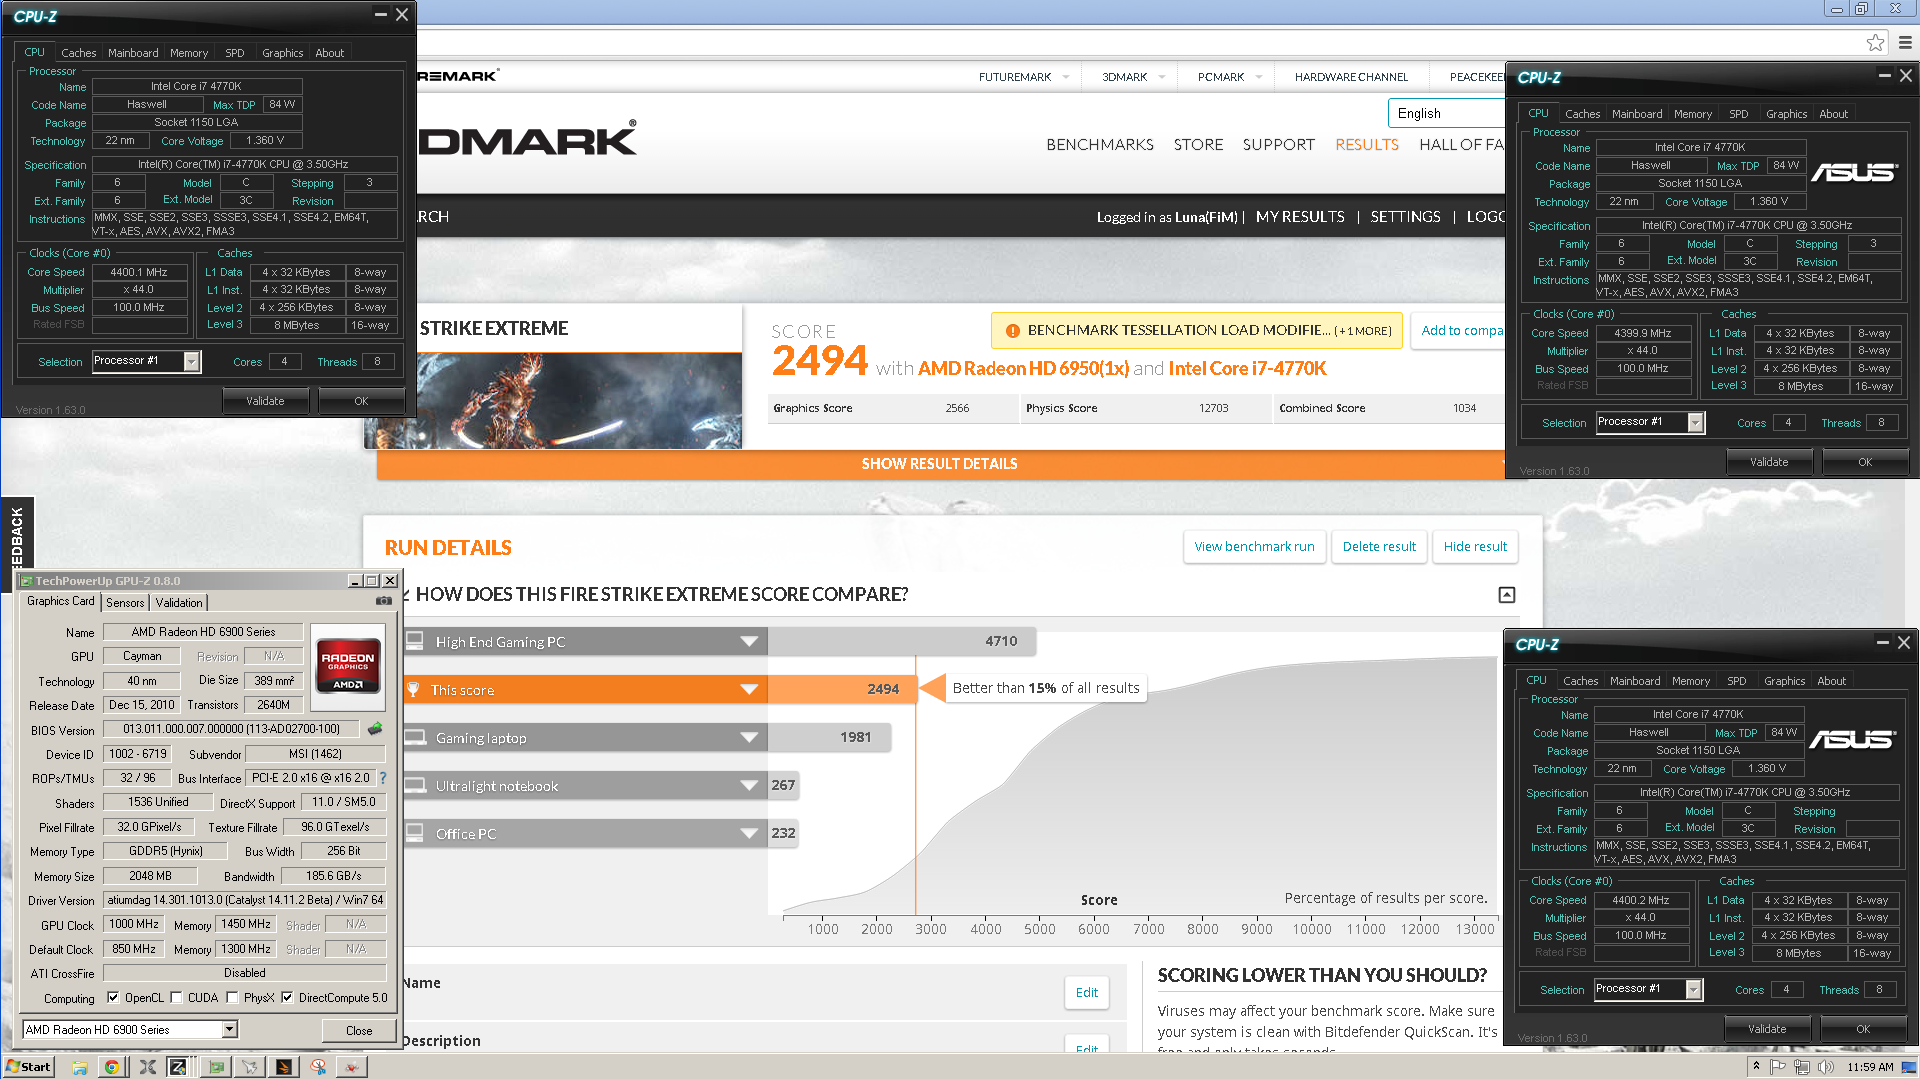1920x1079 pixels.
Task: Click the tessellation load warning banner
Action: coord(1197,331)
